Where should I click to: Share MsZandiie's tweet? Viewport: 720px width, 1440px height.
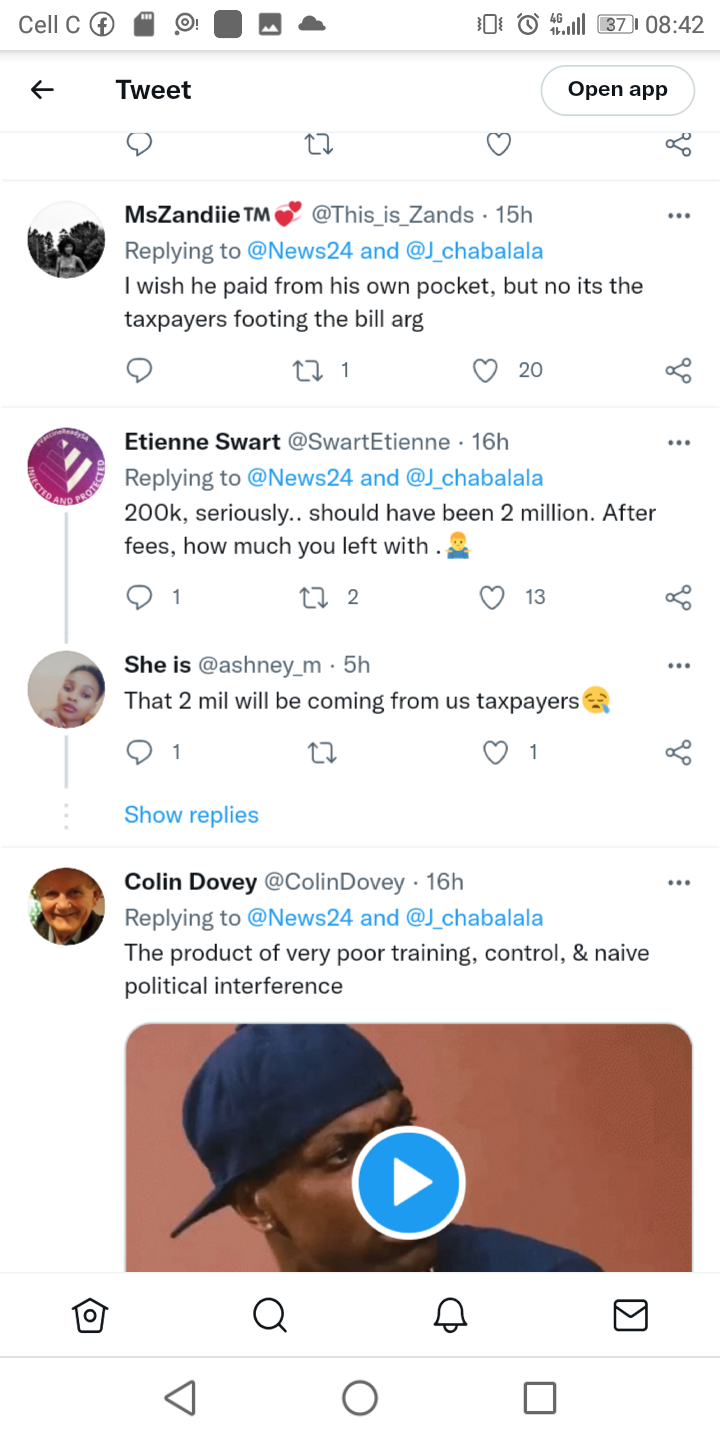tap(678, 371)
